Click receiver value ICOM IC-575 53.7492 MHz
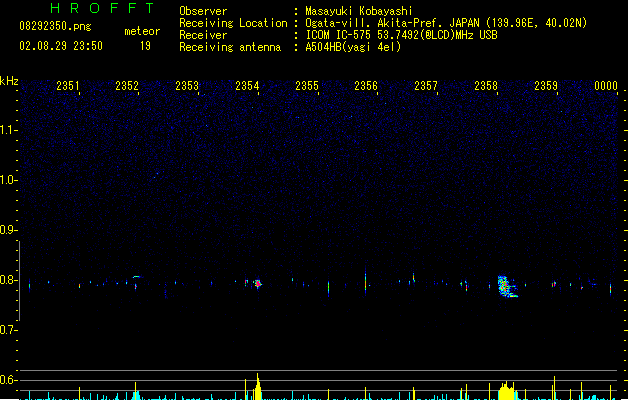Screen dimensions: 629x400 tap(401, 35)
